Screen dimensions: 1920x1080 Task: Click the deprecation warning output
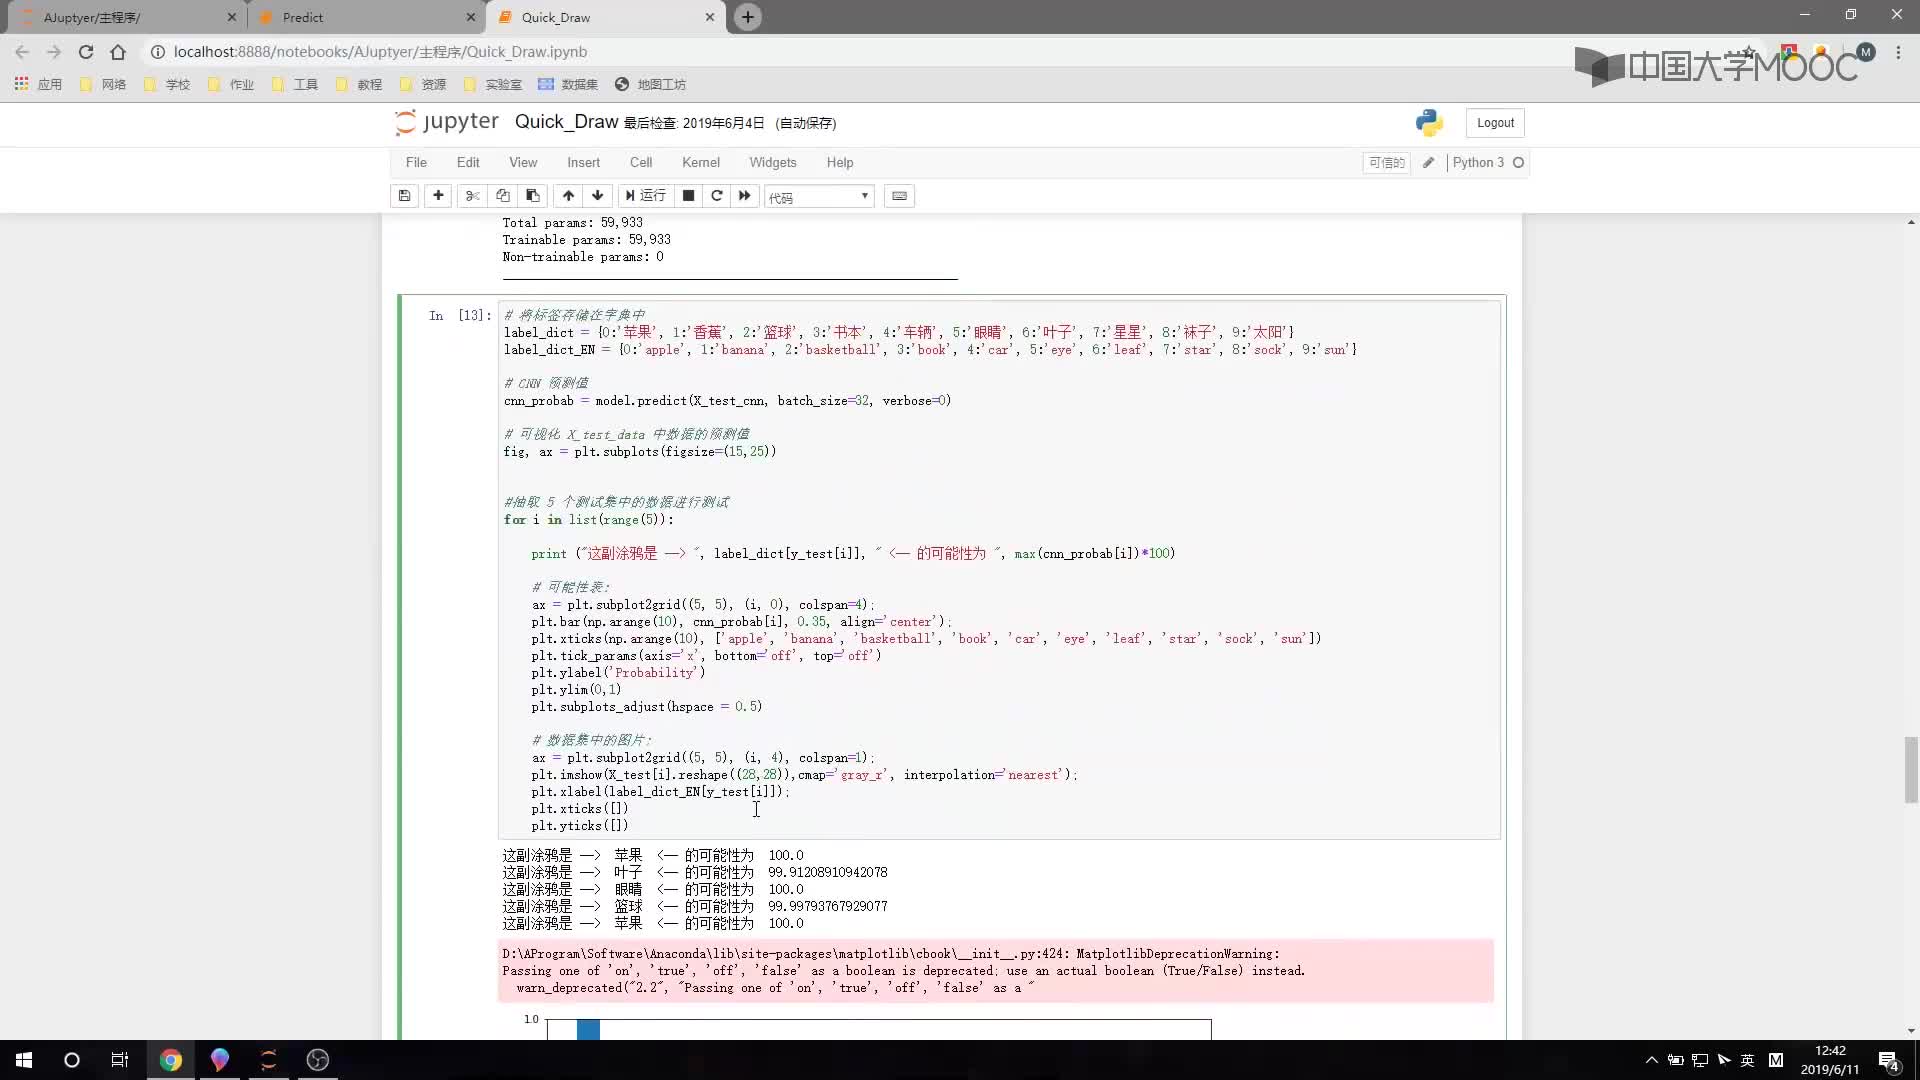(996, 971)
